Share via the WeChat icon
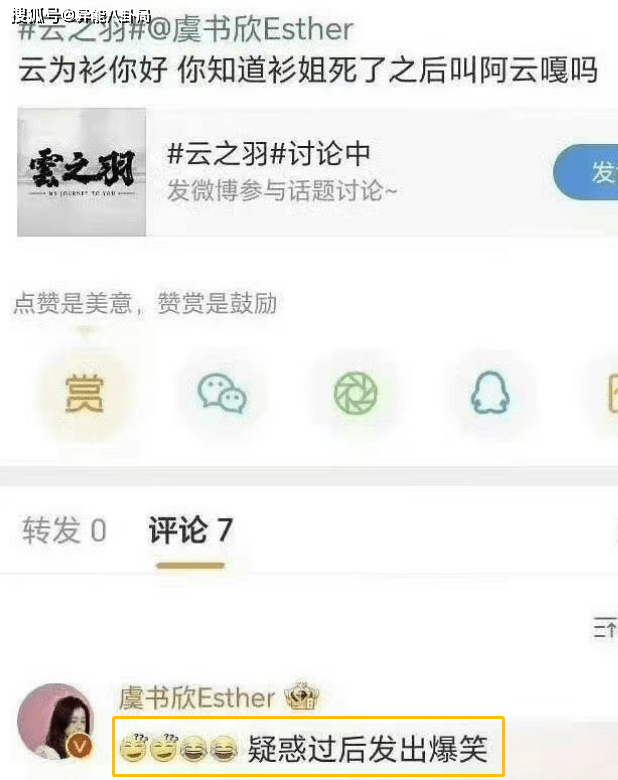 pos(222,393)
